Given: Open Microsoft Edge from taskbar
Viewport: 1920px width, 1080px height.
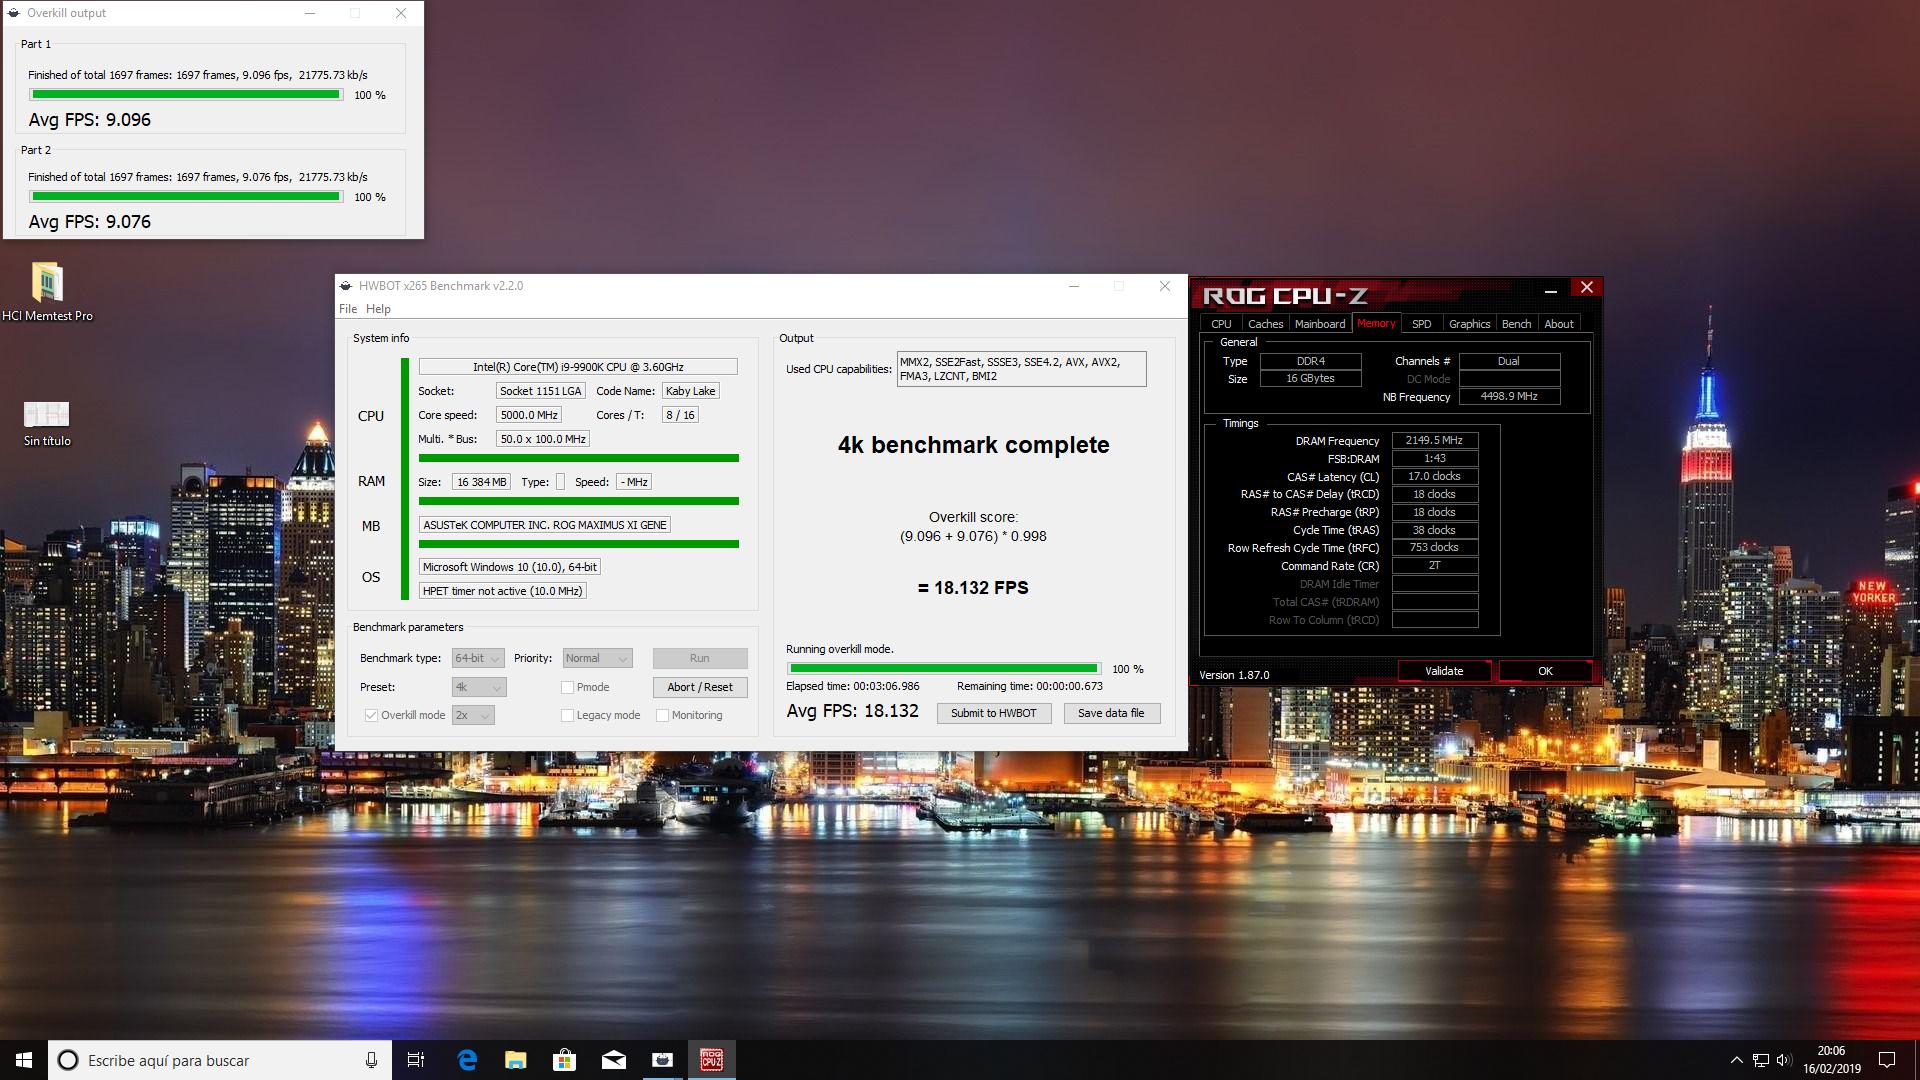Looking at the screenshot, I should point(467,1060).
